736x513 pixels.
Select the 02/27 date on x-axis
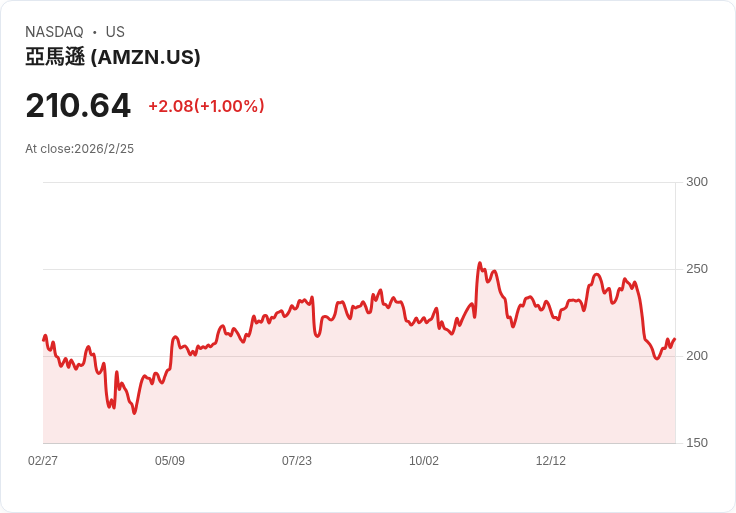pos(43,461)
